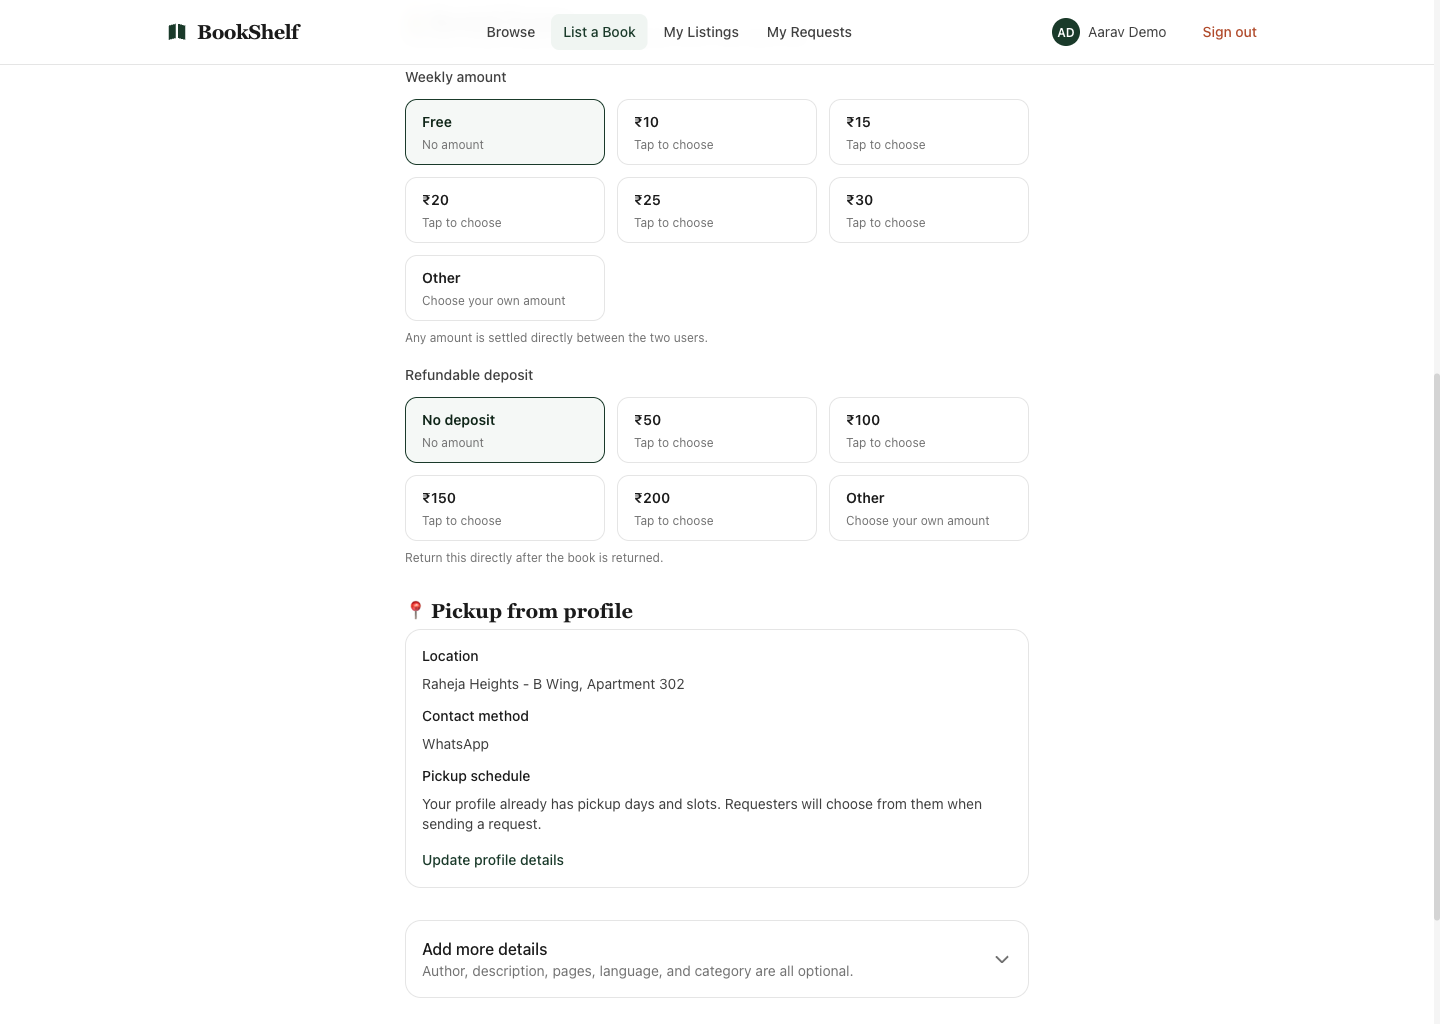
Task: Click the BookShelf book logo icon
Action: pyautogui.click(x=177, y=32)
